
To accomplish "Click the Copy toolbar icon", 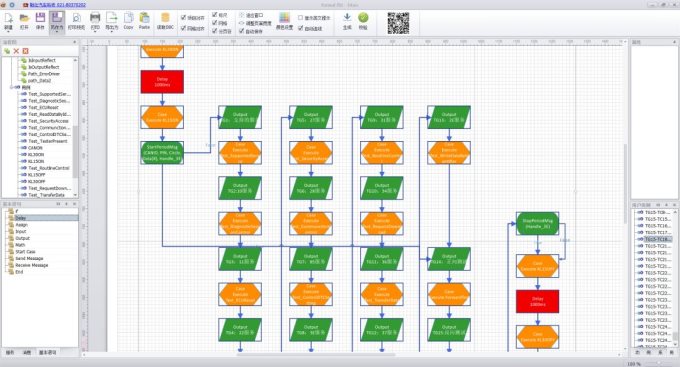I will coord(128,18).
